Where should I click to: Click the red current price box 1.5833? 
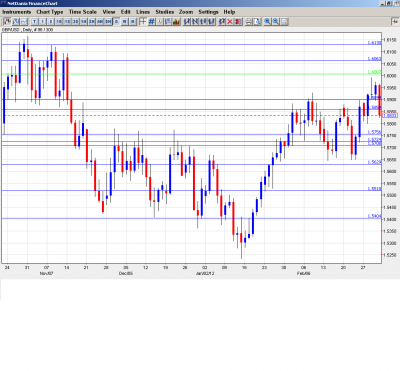coord(390,115)
